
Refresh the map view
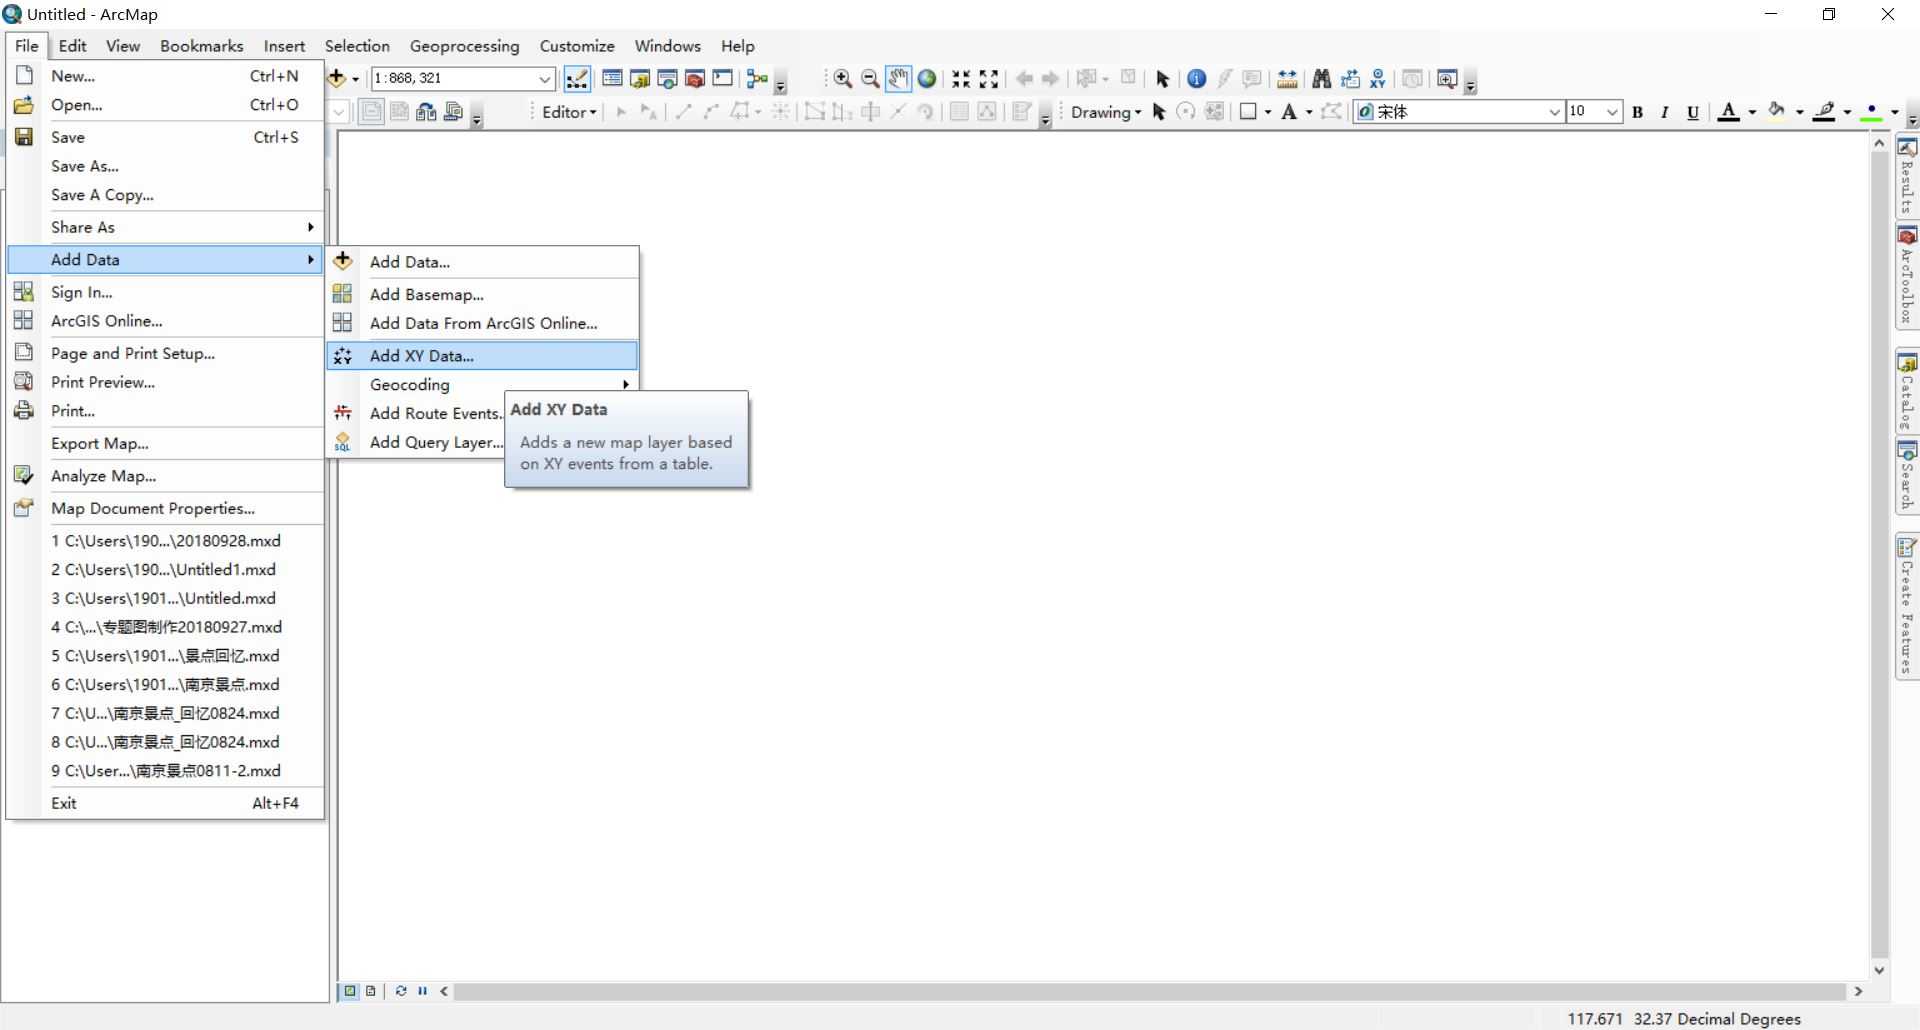point(401,991)
